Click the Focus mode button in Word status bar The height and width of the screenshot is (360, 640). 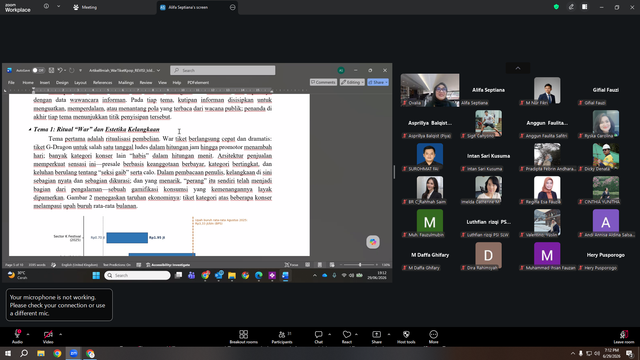point(291,265)
